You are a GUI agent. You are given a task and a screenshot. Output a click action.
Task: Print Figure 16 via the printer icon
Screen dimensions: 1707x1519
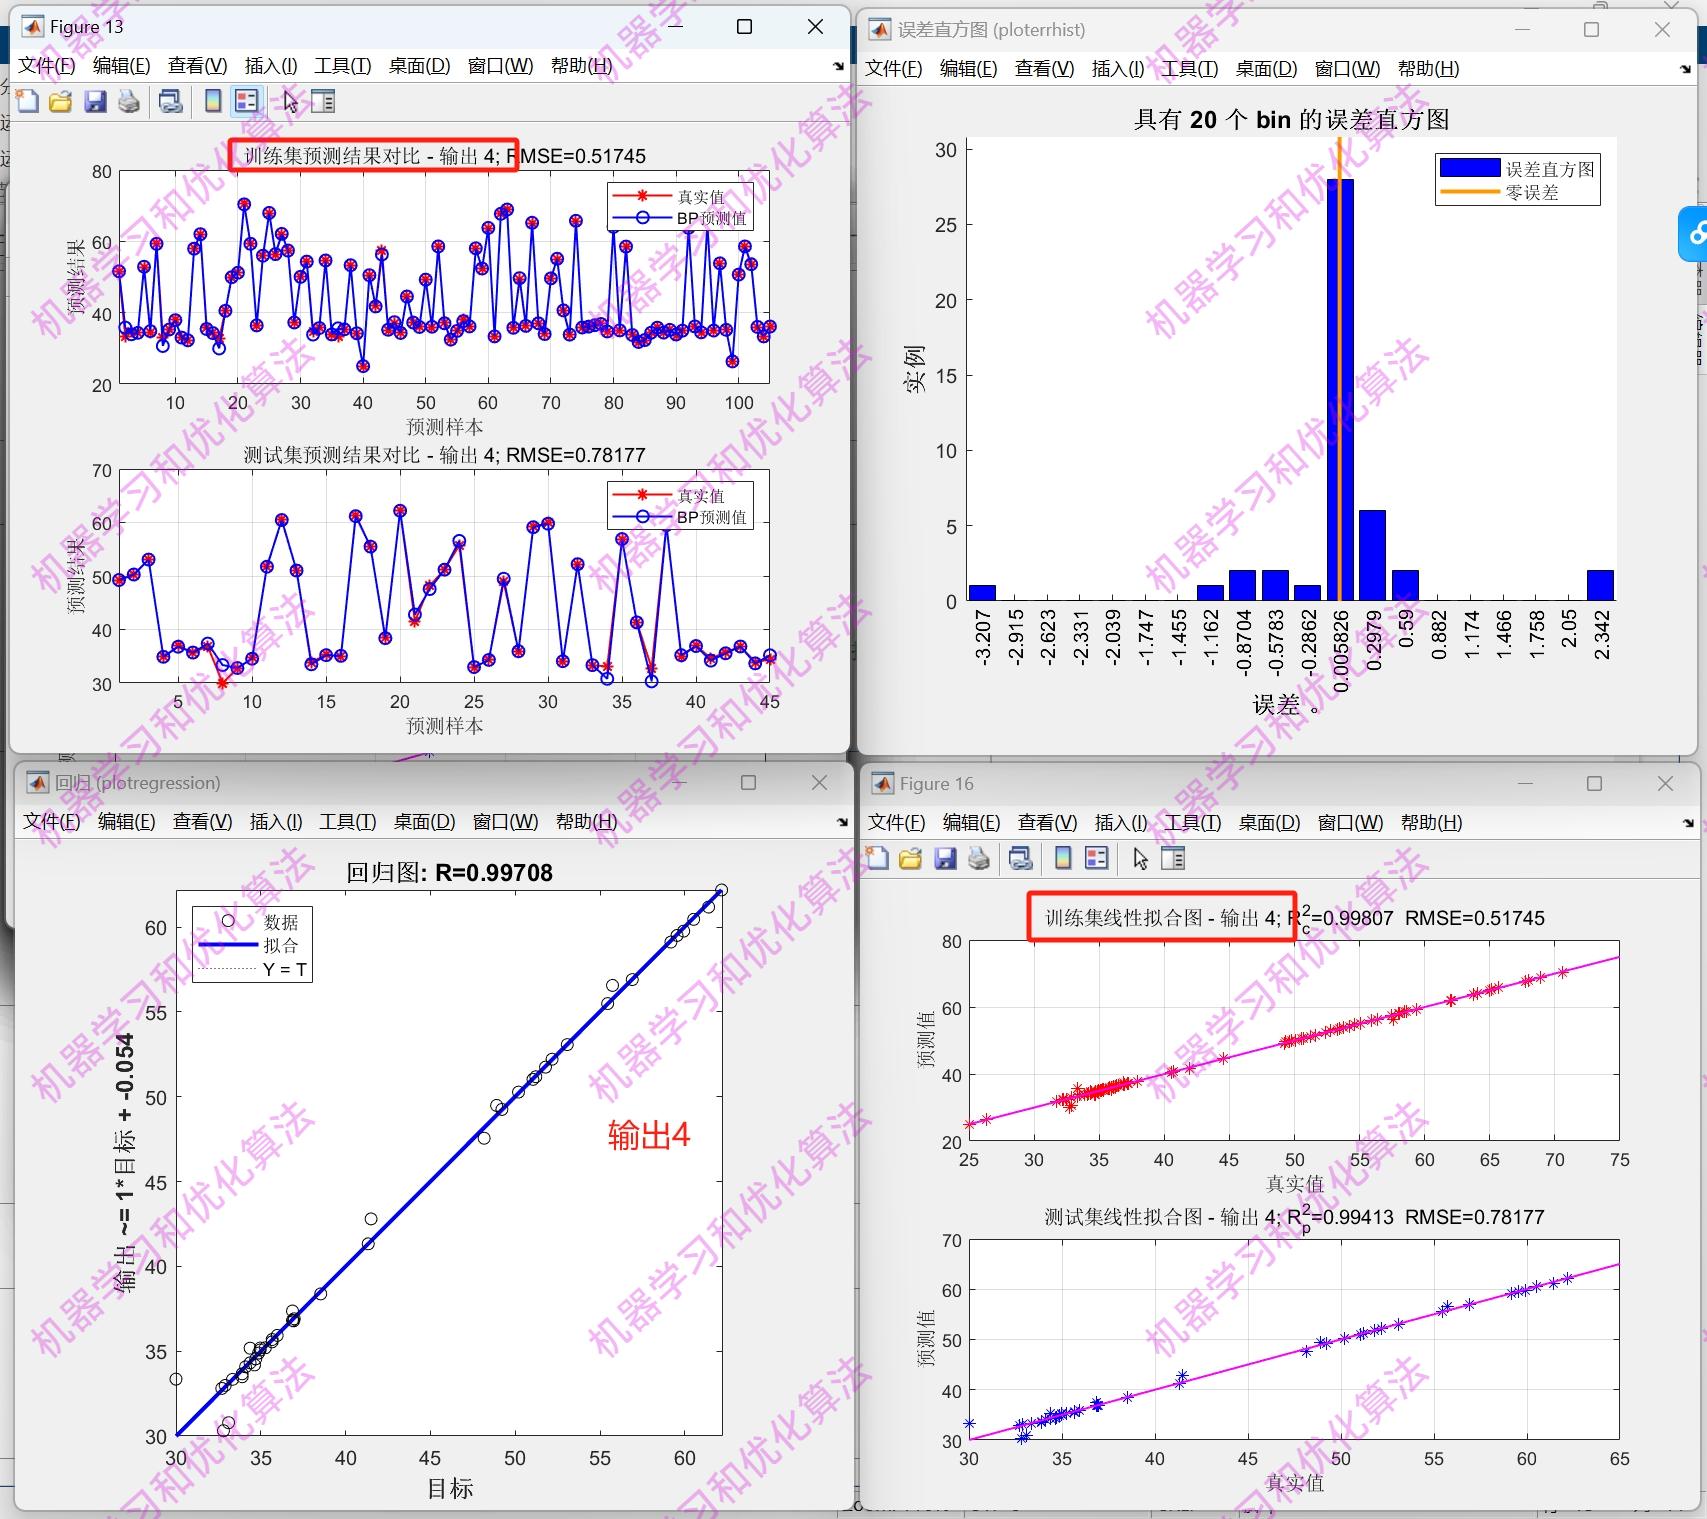tap(978, 858)
